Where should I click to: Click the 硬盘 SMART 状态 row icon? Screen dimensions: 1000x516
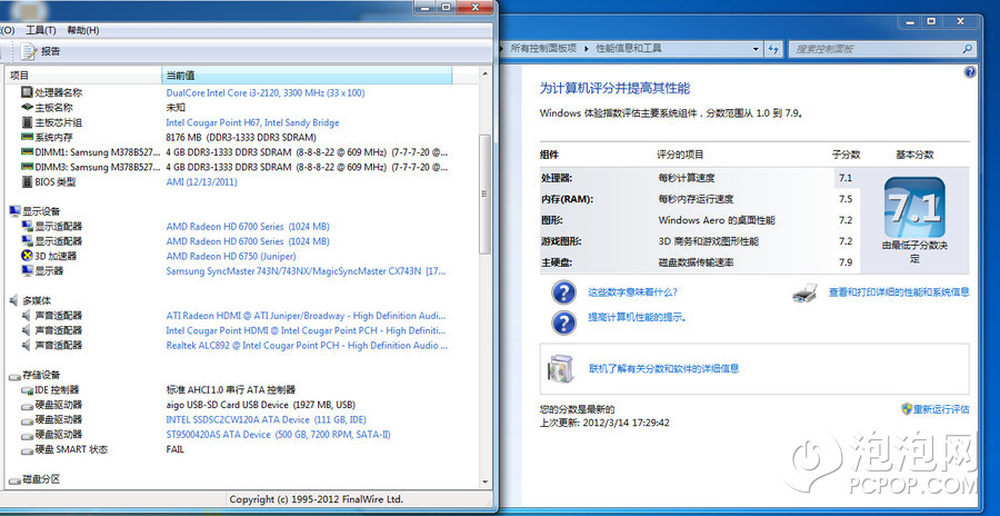tap(27, 450)
